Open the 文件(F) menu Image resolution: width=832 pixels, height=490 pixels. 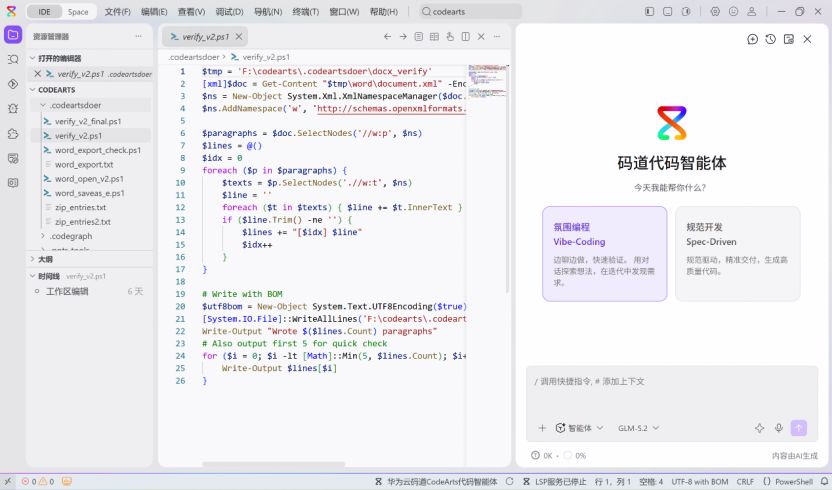pos(117,12)
